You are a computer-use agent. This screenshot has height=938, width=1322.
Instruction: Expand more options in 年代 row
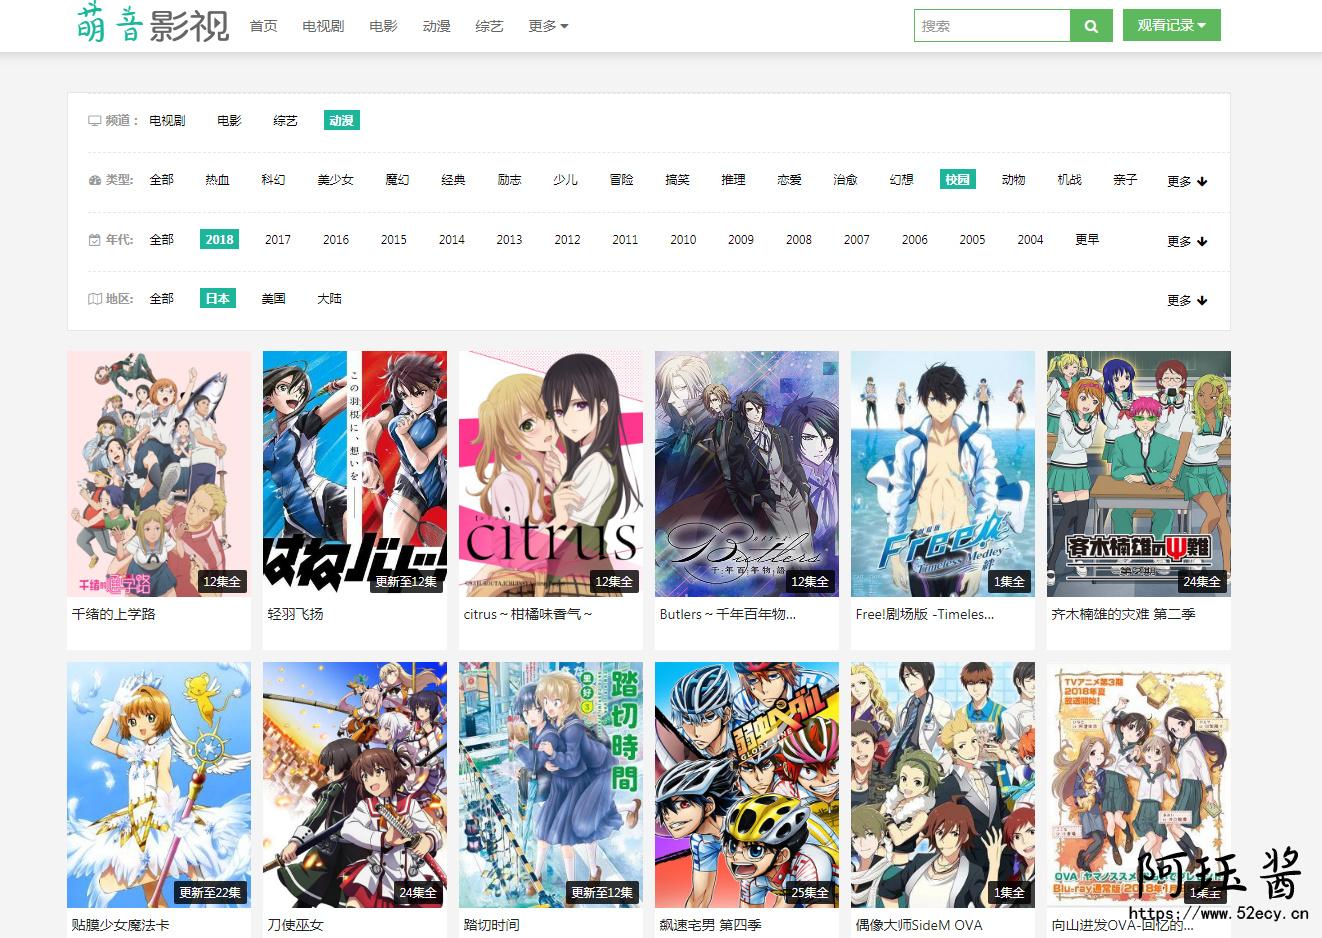point(1187,241)
